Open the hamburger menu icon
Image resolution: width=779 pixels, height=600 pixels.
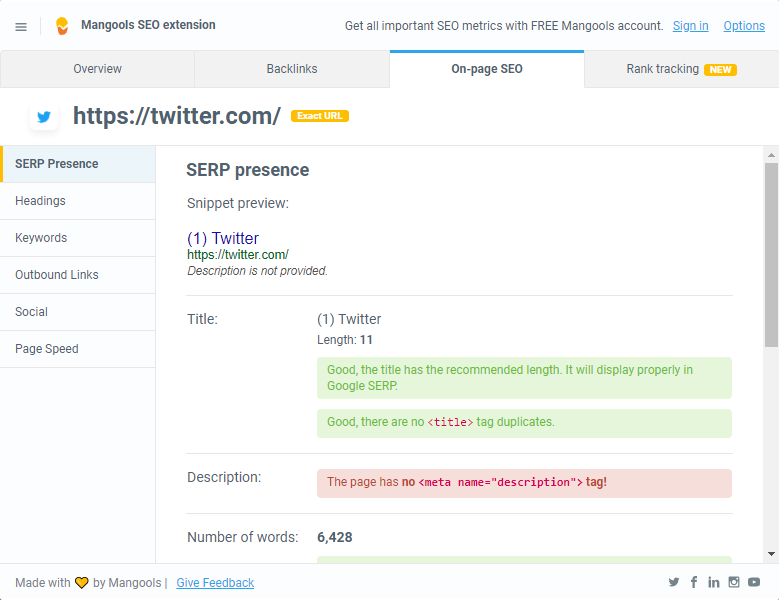[x=21, y=27]
